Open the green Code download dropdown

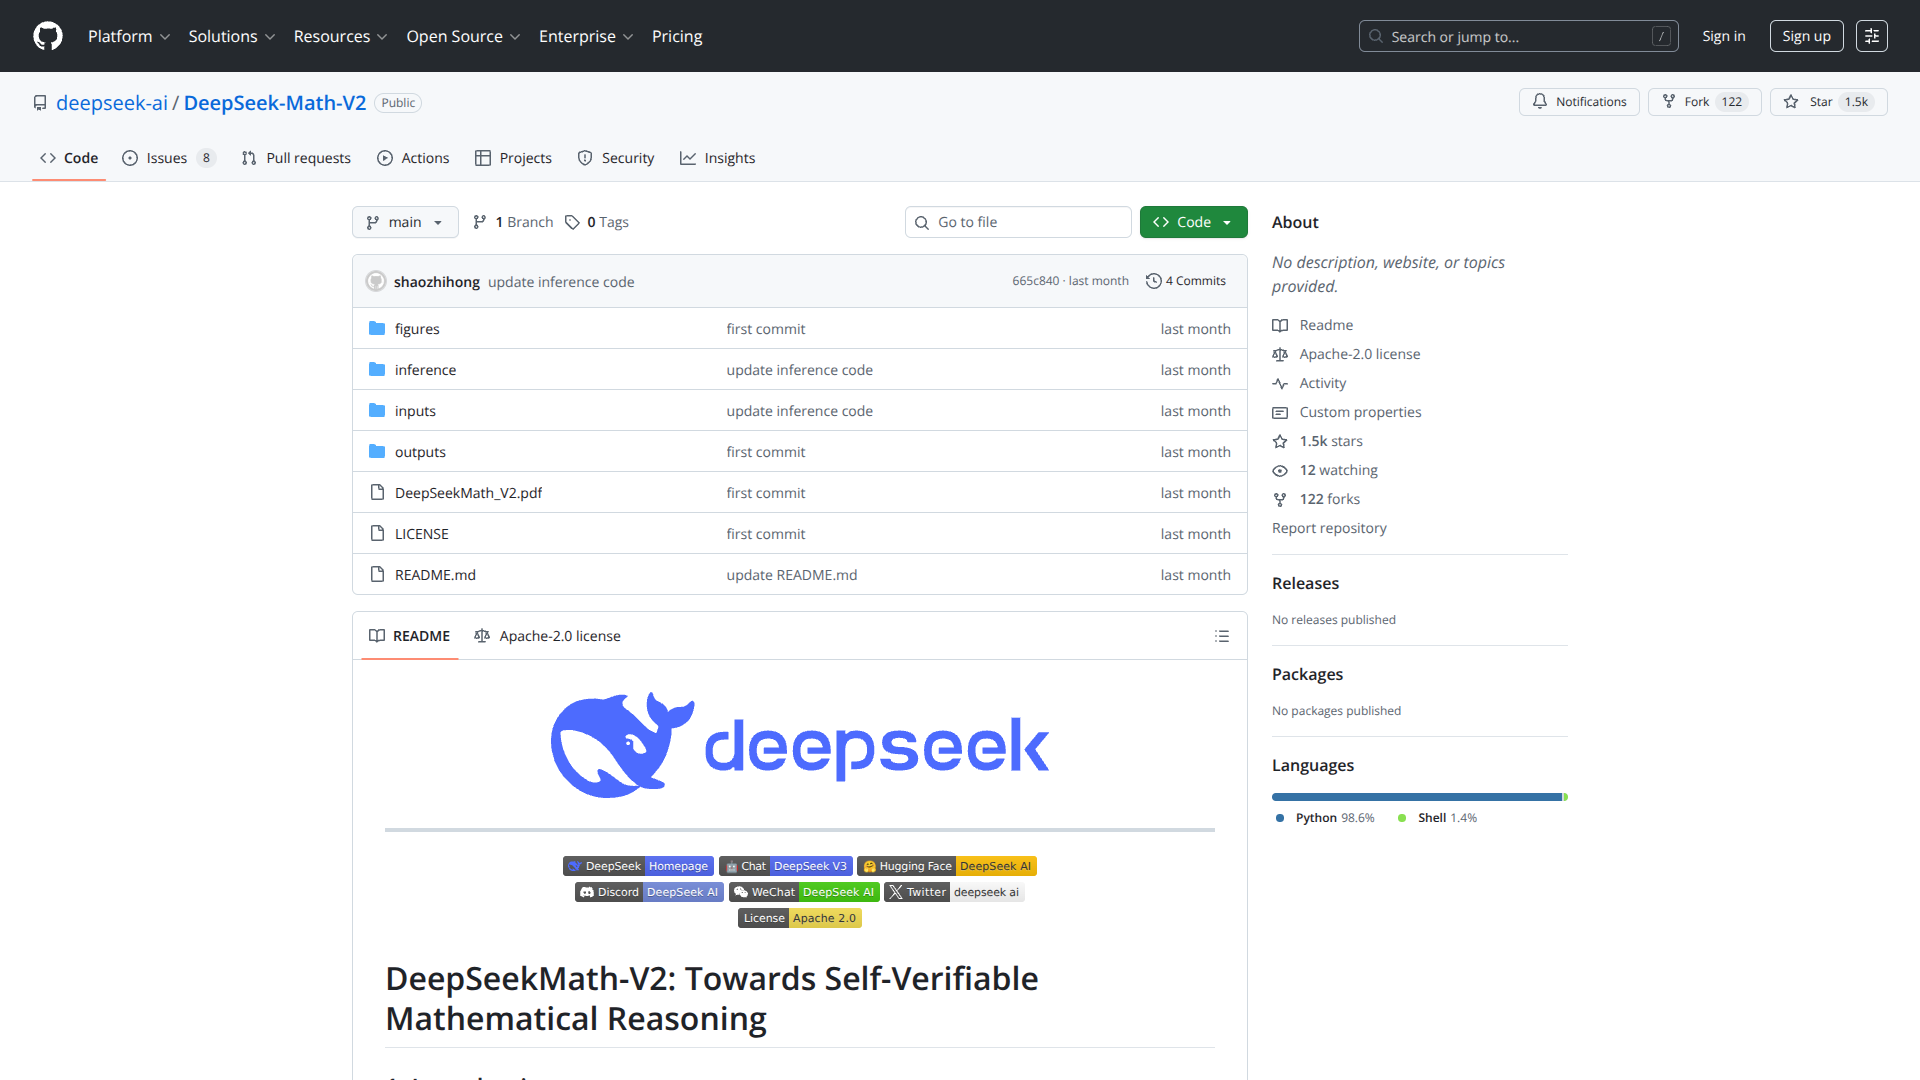tap(1193, 222)
